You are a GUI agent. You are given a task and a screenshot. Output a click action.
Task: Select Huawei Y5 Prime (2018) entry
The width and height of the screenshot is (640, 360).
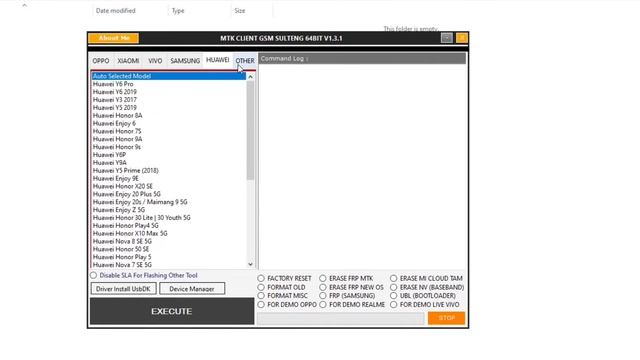(169, 171)
